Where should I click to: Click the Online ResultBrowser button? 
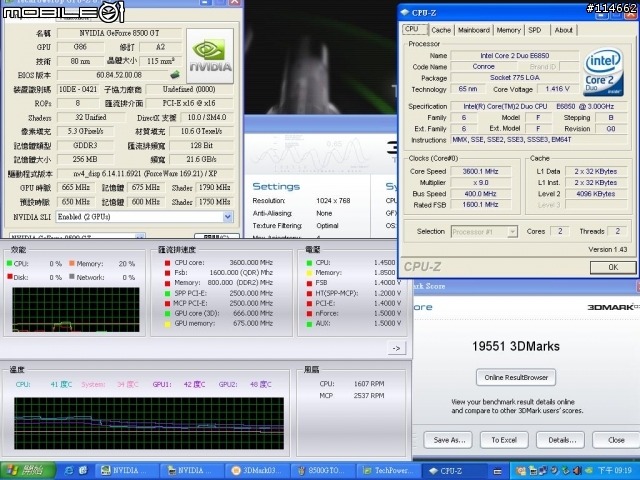tap(516, 378)
